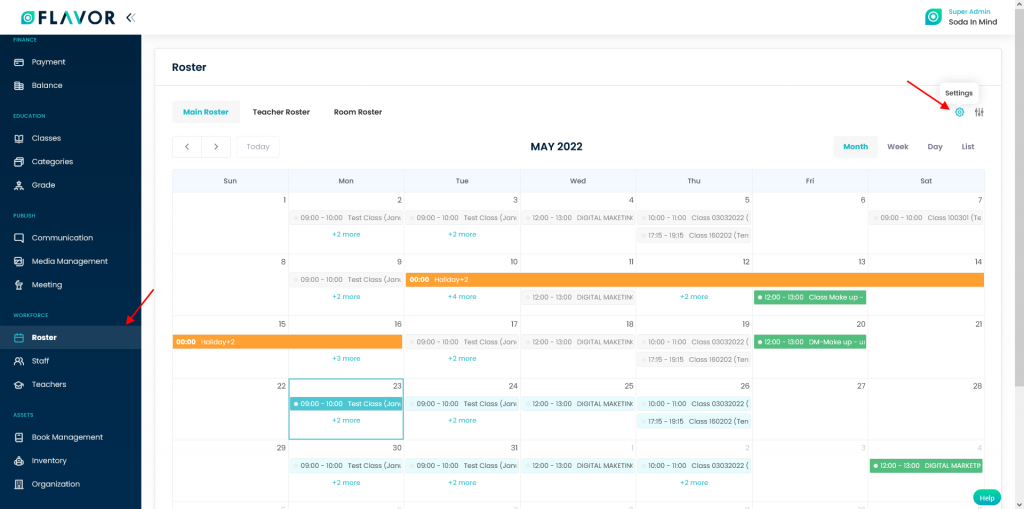Switch calendar to List view

pos(967,147)
